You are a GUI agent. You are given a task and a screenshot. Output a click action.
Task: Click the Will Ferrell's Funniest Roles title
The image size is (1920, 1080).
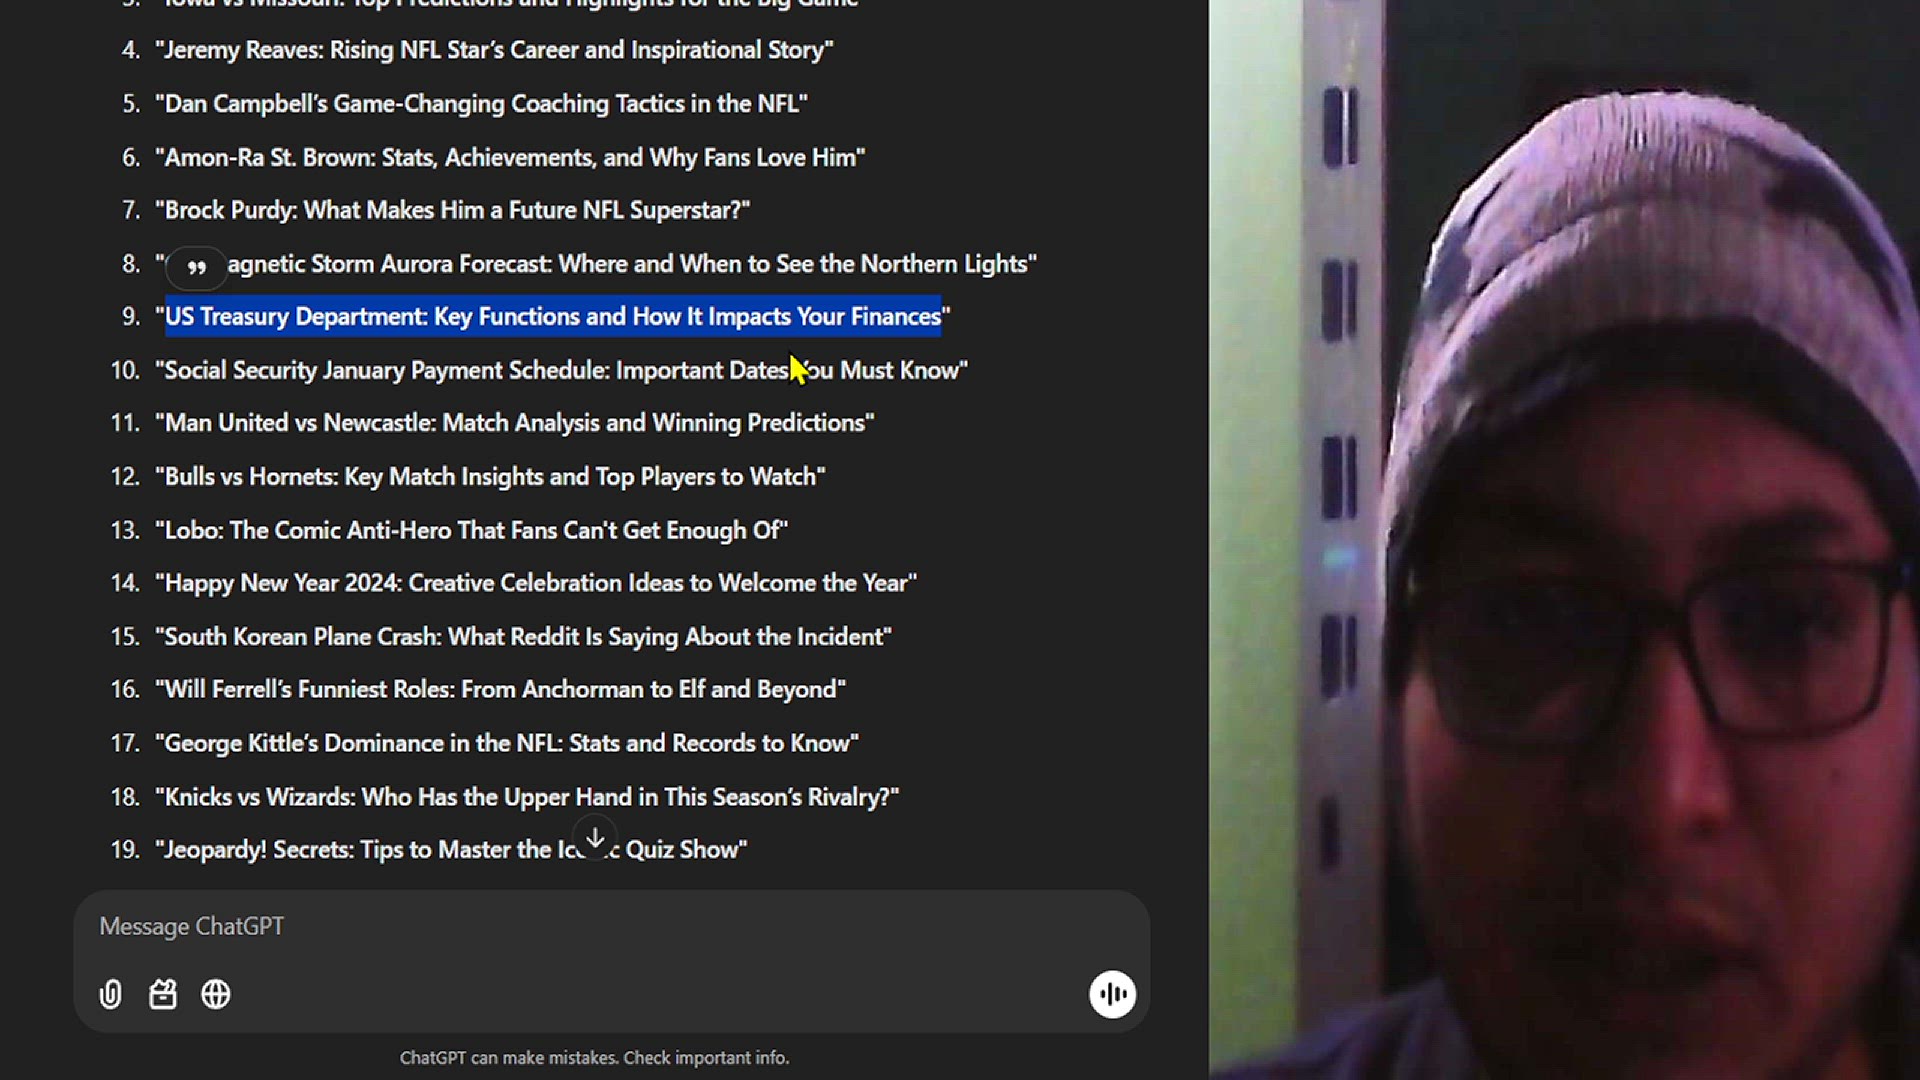(500, 690)
